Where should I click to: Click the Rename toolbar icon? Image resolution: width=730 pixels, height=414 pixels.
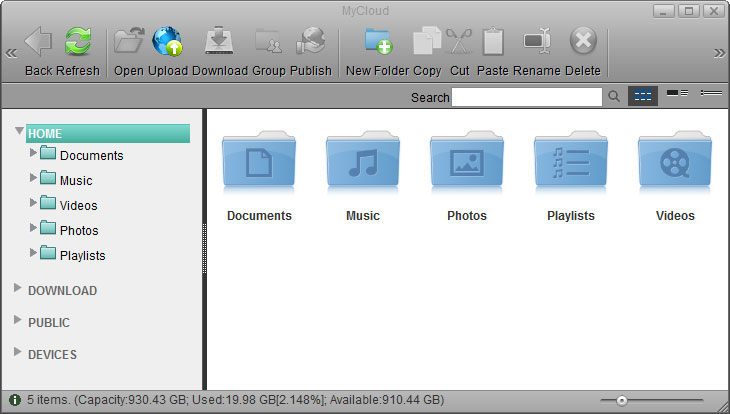pos(537,42)
